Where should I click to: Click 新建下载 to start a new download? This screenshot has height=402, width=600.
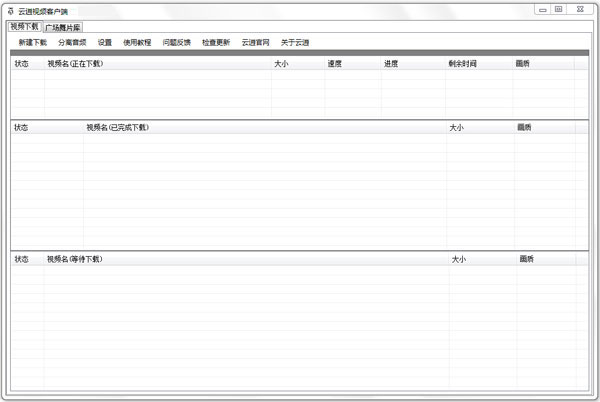click(32, 43)
